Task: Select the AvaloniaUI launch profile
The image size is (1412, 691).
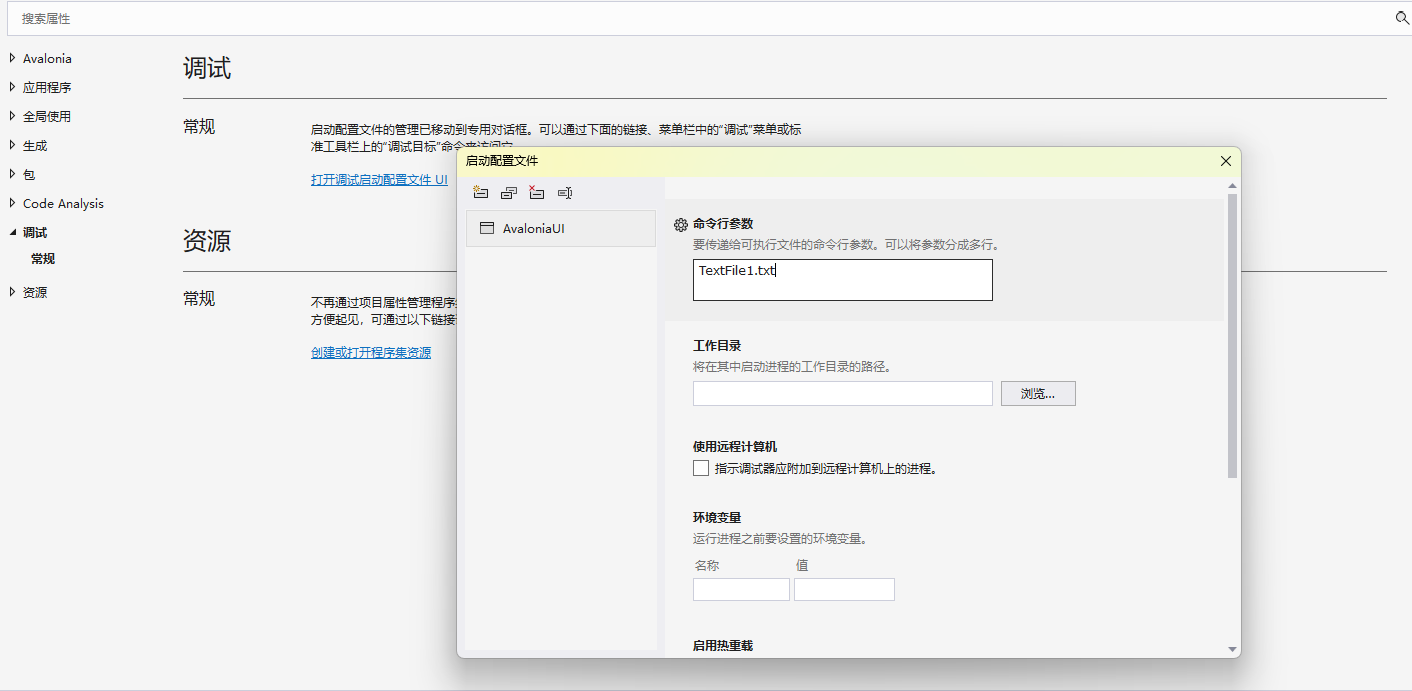Action: coord(561,228)
